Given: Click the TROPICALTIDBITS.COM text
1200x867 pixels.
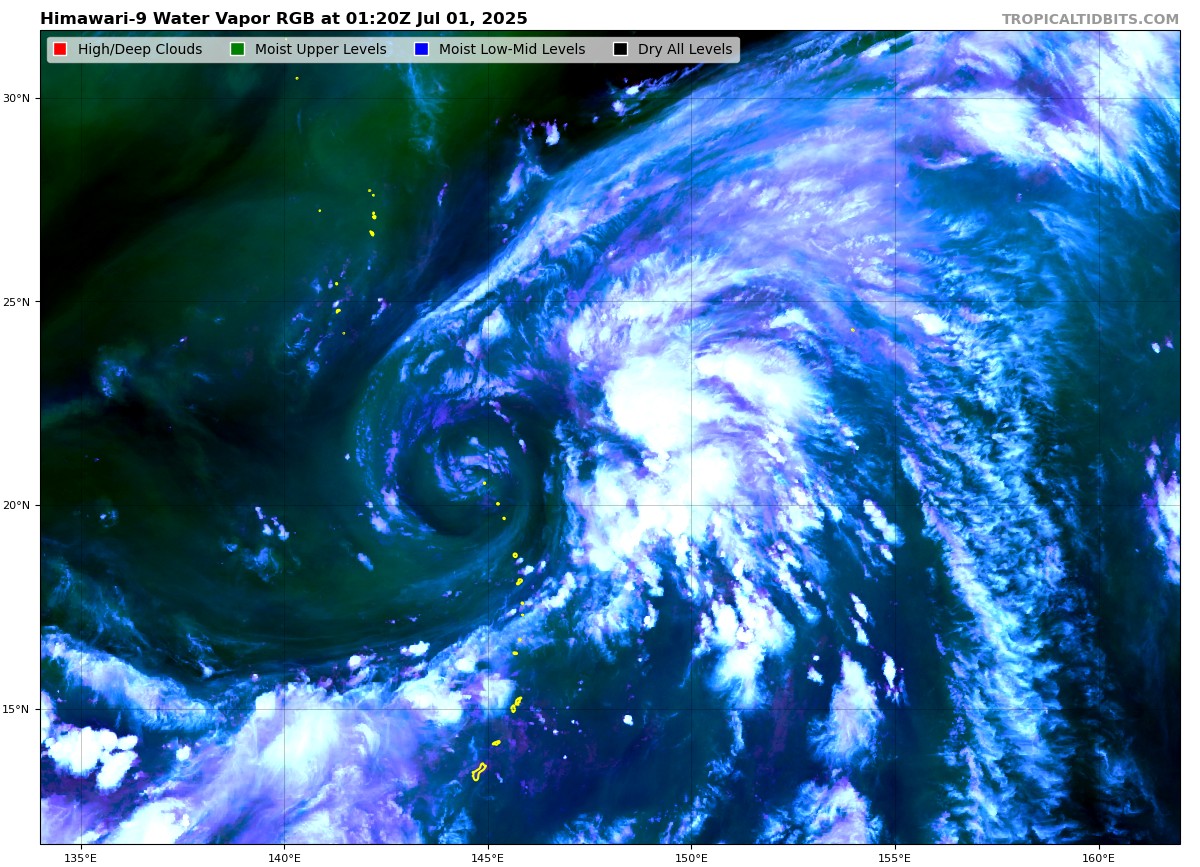Looking at the screenshot, I should coord(1090,19).
